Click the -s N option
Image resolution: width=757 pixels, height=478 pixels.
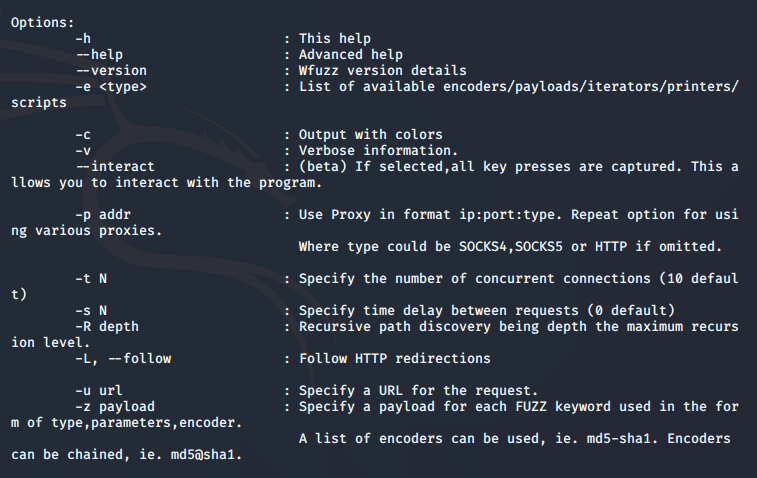[x=91, y=310]
